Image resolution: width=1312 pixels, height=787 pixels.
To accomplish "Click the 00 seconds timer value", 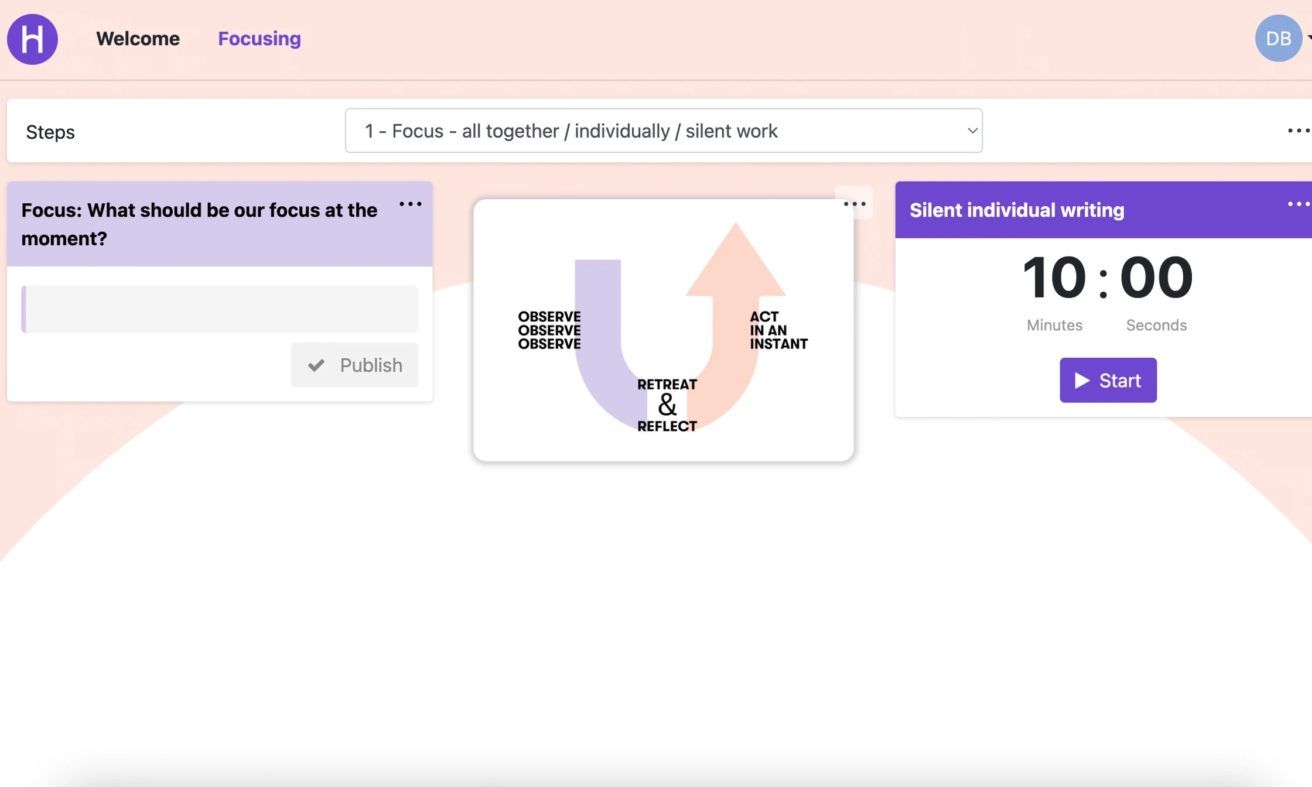I will (x=1156, y=278).
